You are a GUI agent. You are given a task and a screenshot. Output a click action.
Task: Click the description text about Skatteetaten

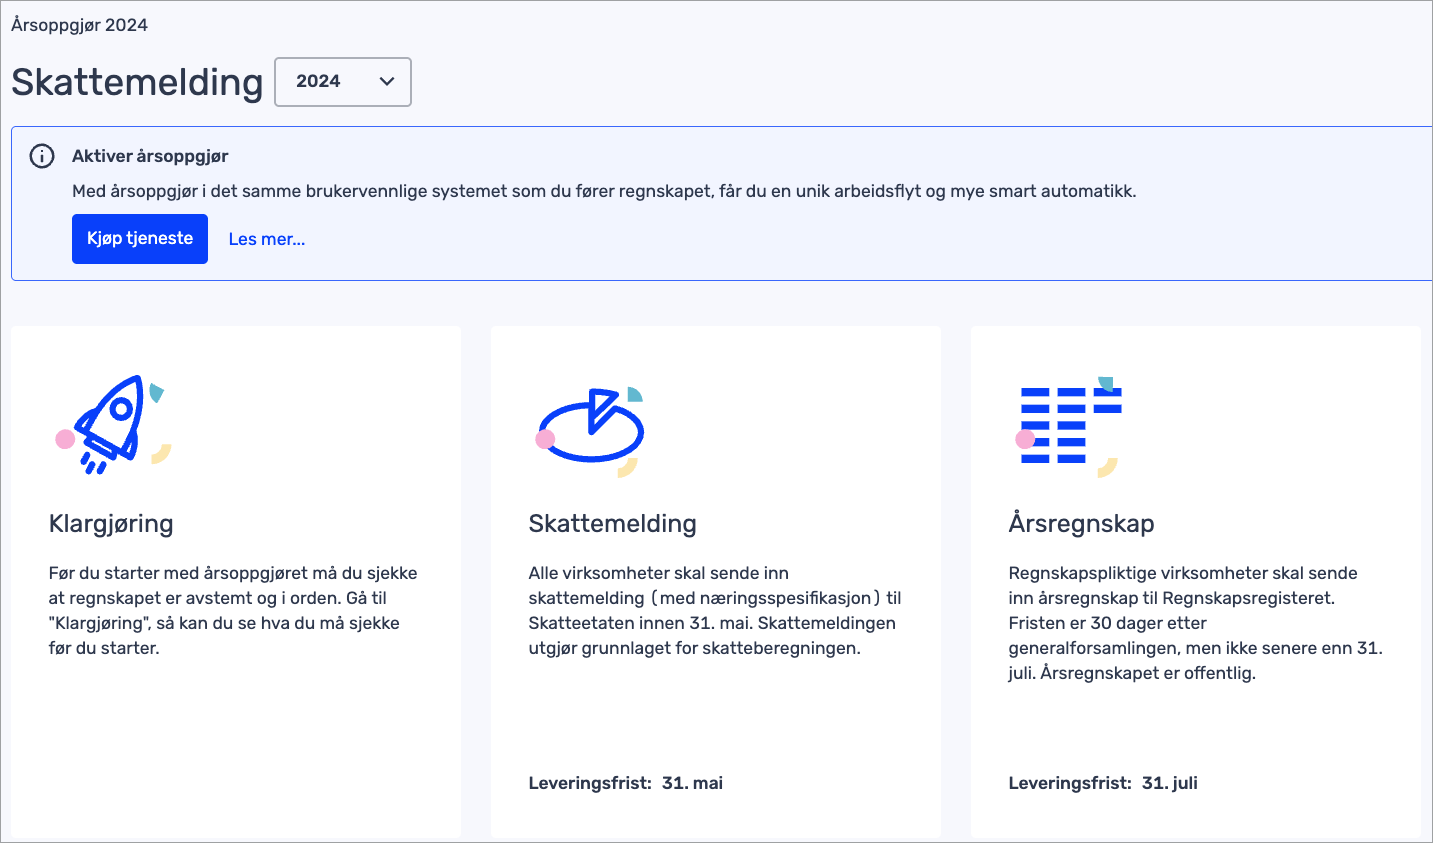click(x=714, y=610)
